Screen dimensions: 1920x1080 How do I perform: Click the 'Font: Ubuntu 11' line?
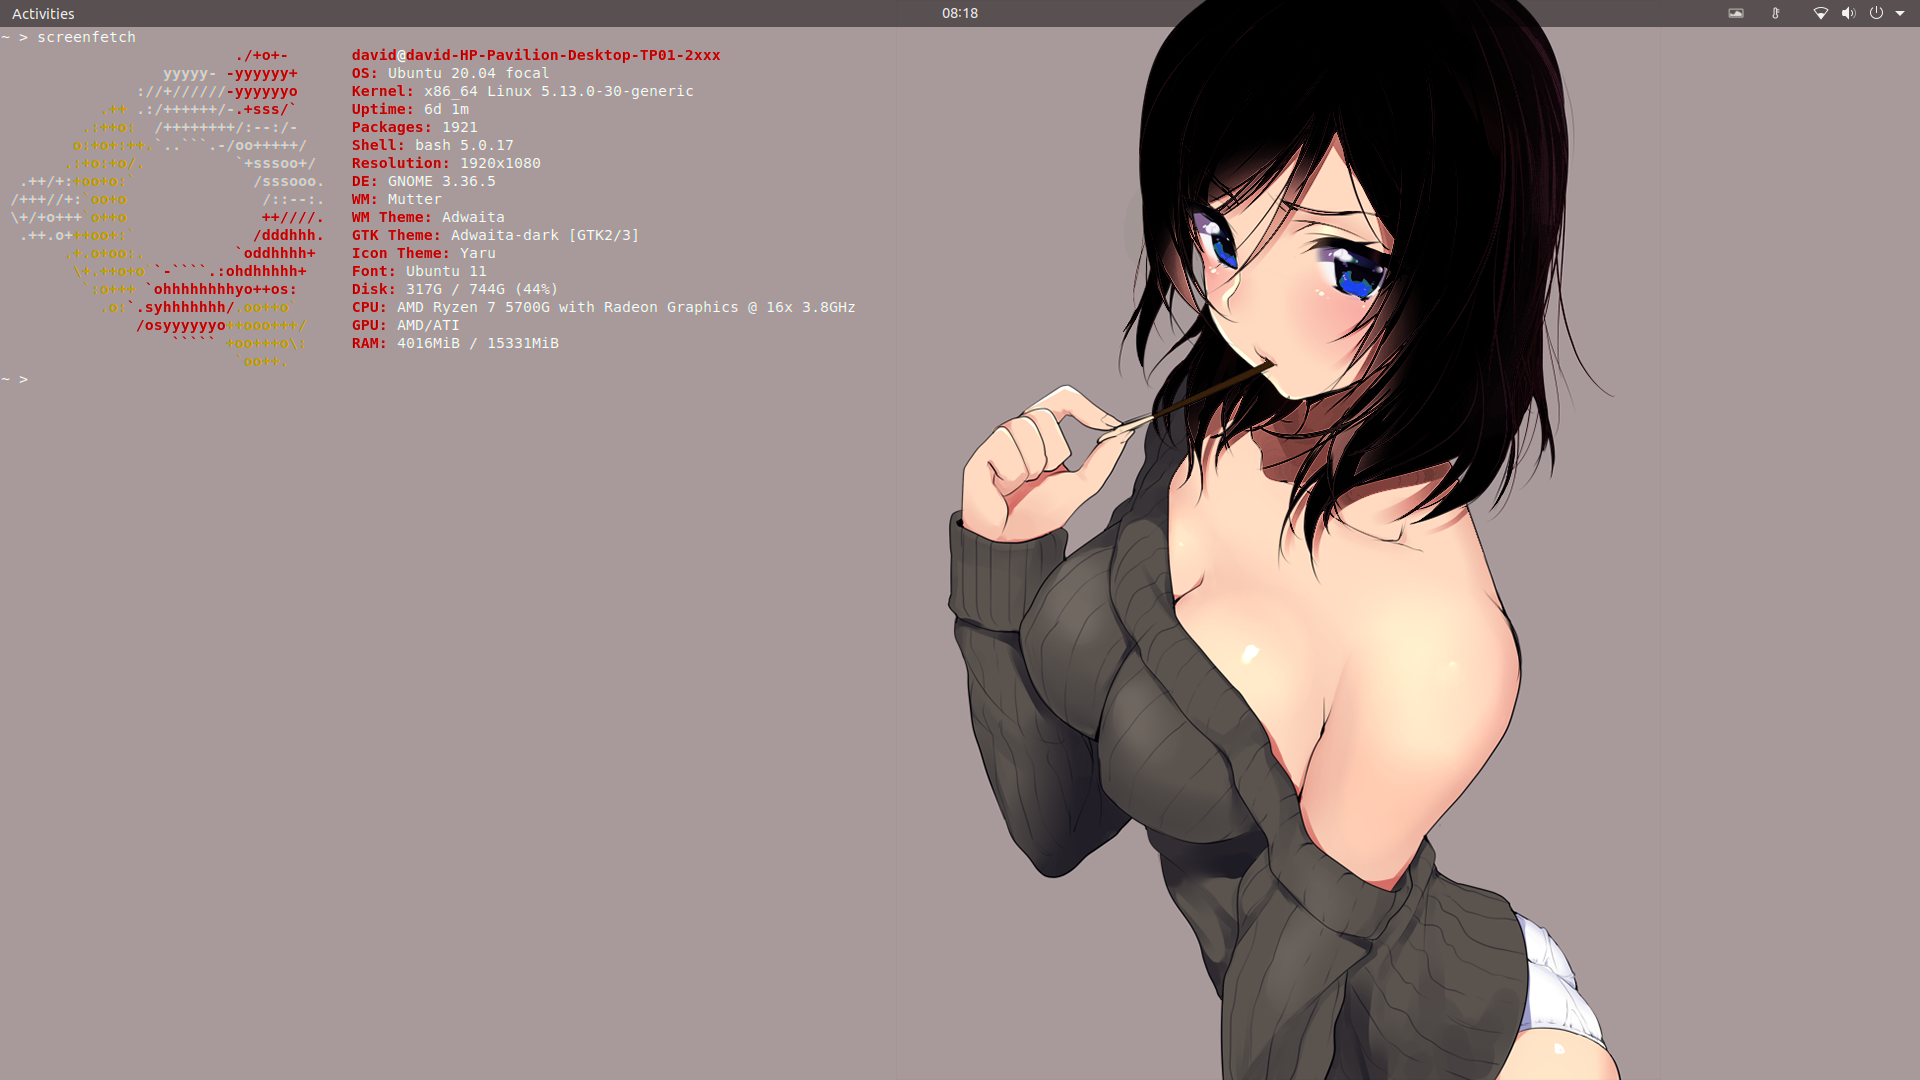click(419, 271)
